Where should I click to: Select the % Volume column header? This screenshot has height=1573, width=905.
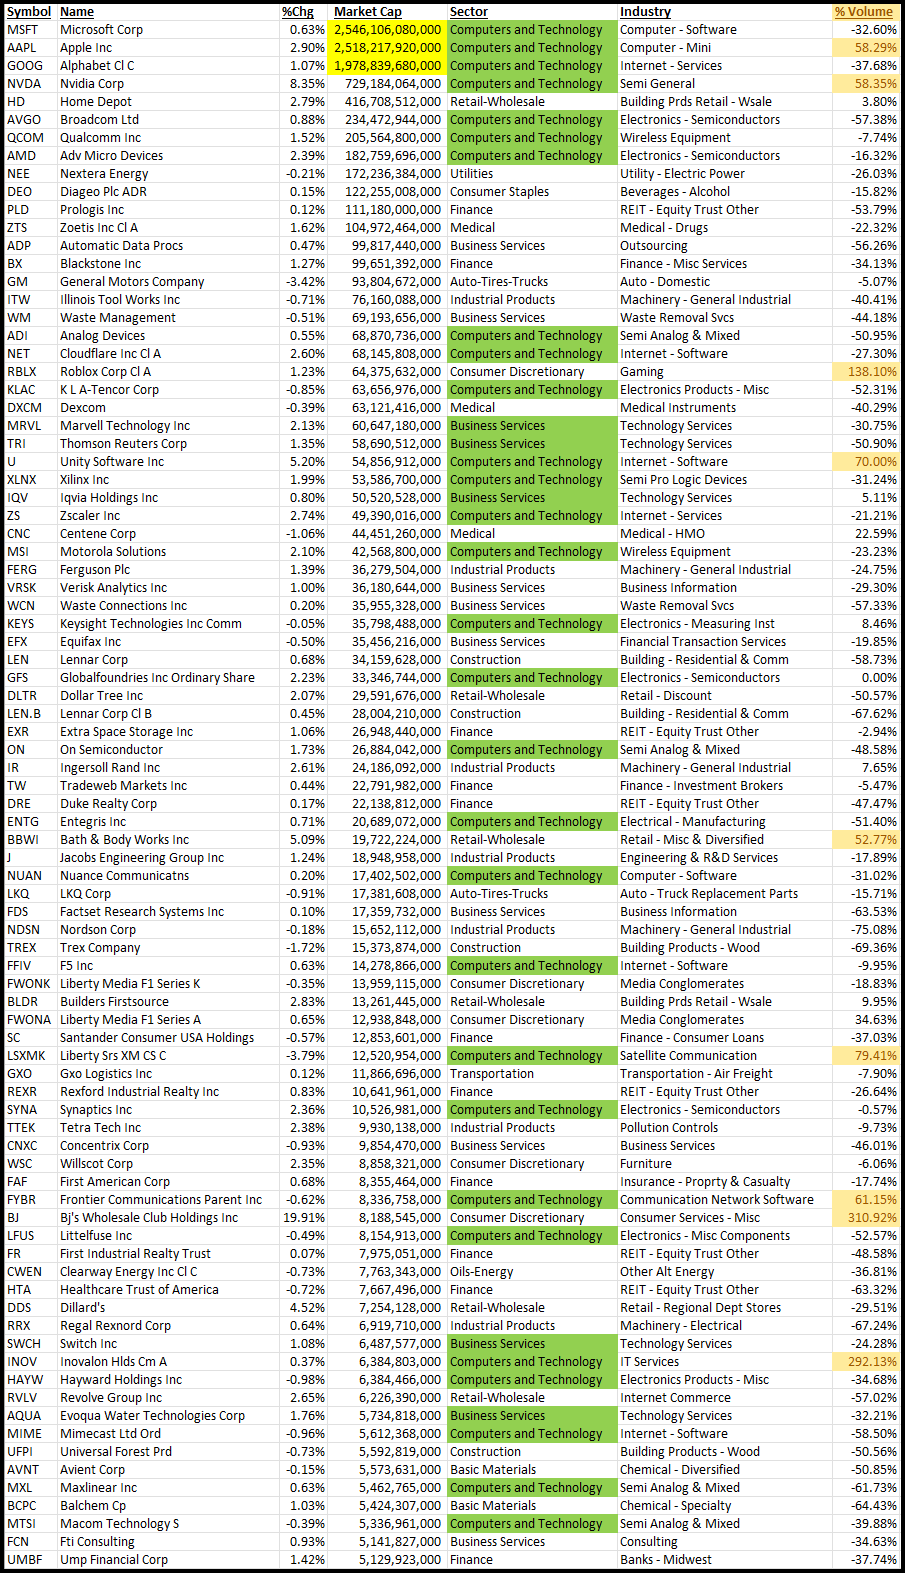click(864, 12)
